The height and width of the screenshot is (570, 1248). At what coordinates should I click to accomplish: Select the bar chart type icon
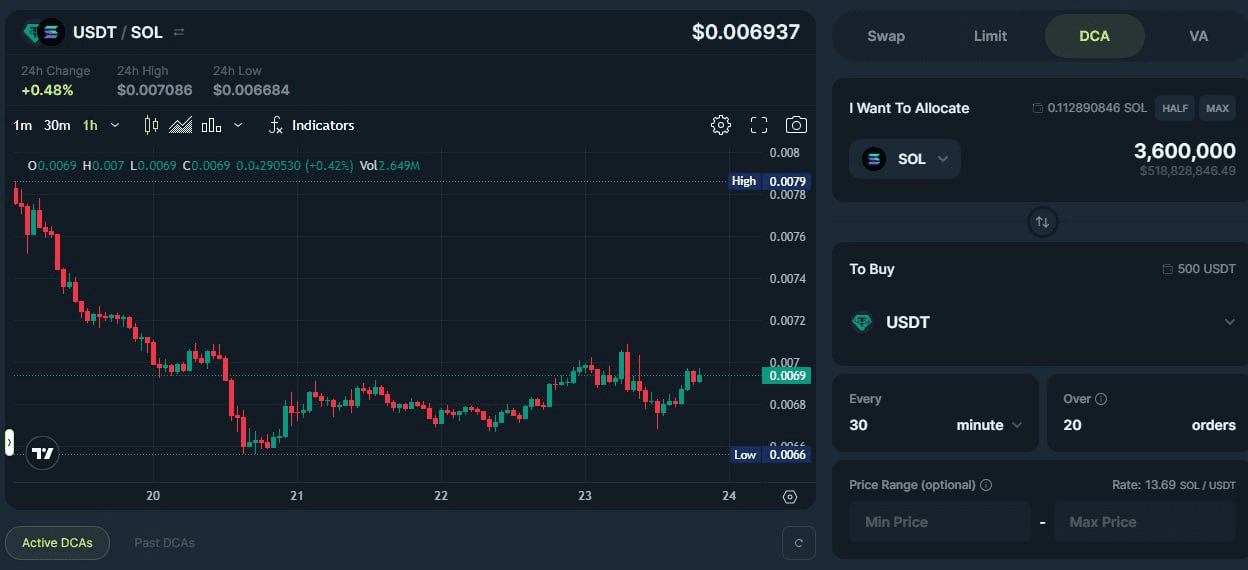click(211, 125)
